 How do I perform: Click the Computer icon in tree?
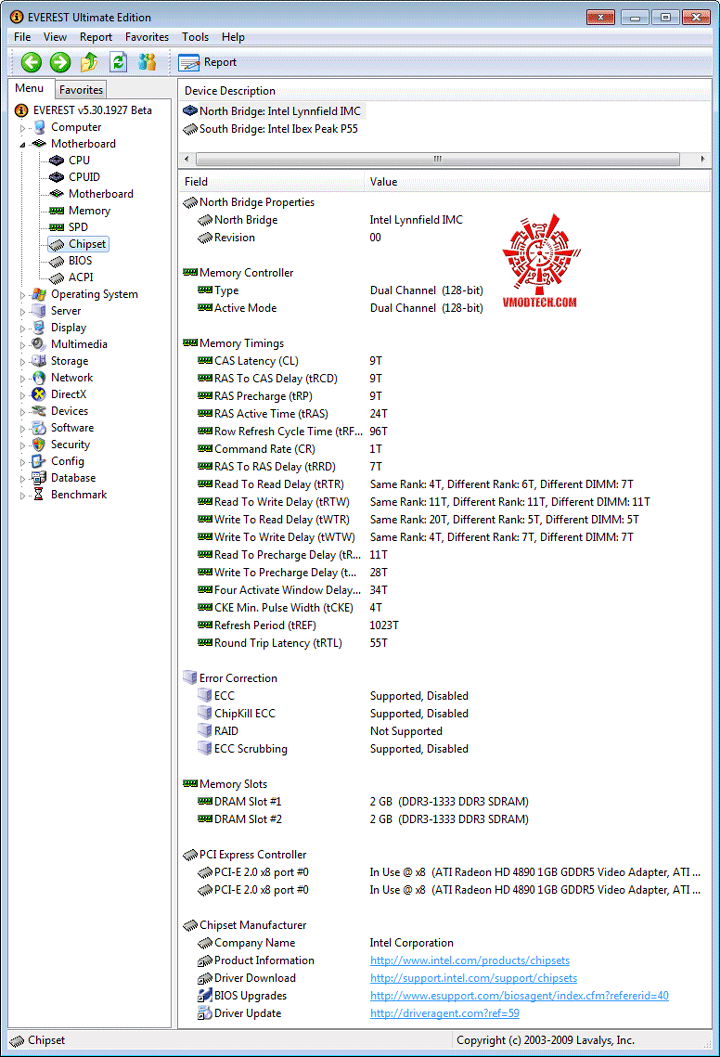pos(39,127)
